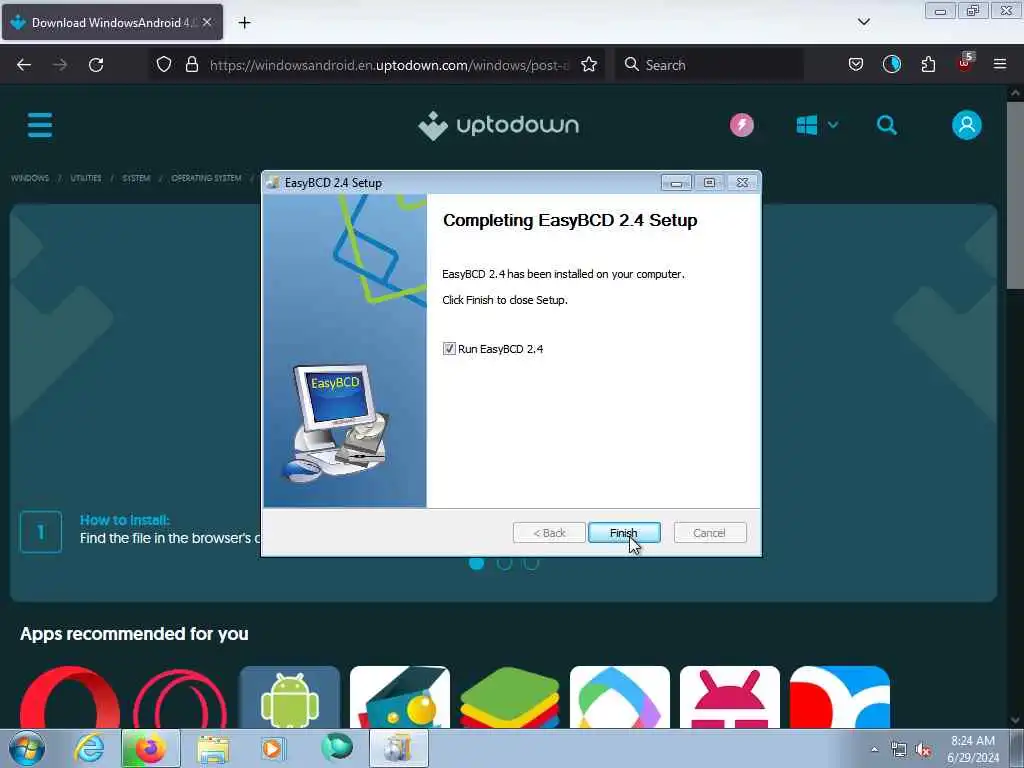Image resolution: width=1024 pixels, height=768 pixels.
Task: Click the URL address bar
Action: (x=389, y=65)
